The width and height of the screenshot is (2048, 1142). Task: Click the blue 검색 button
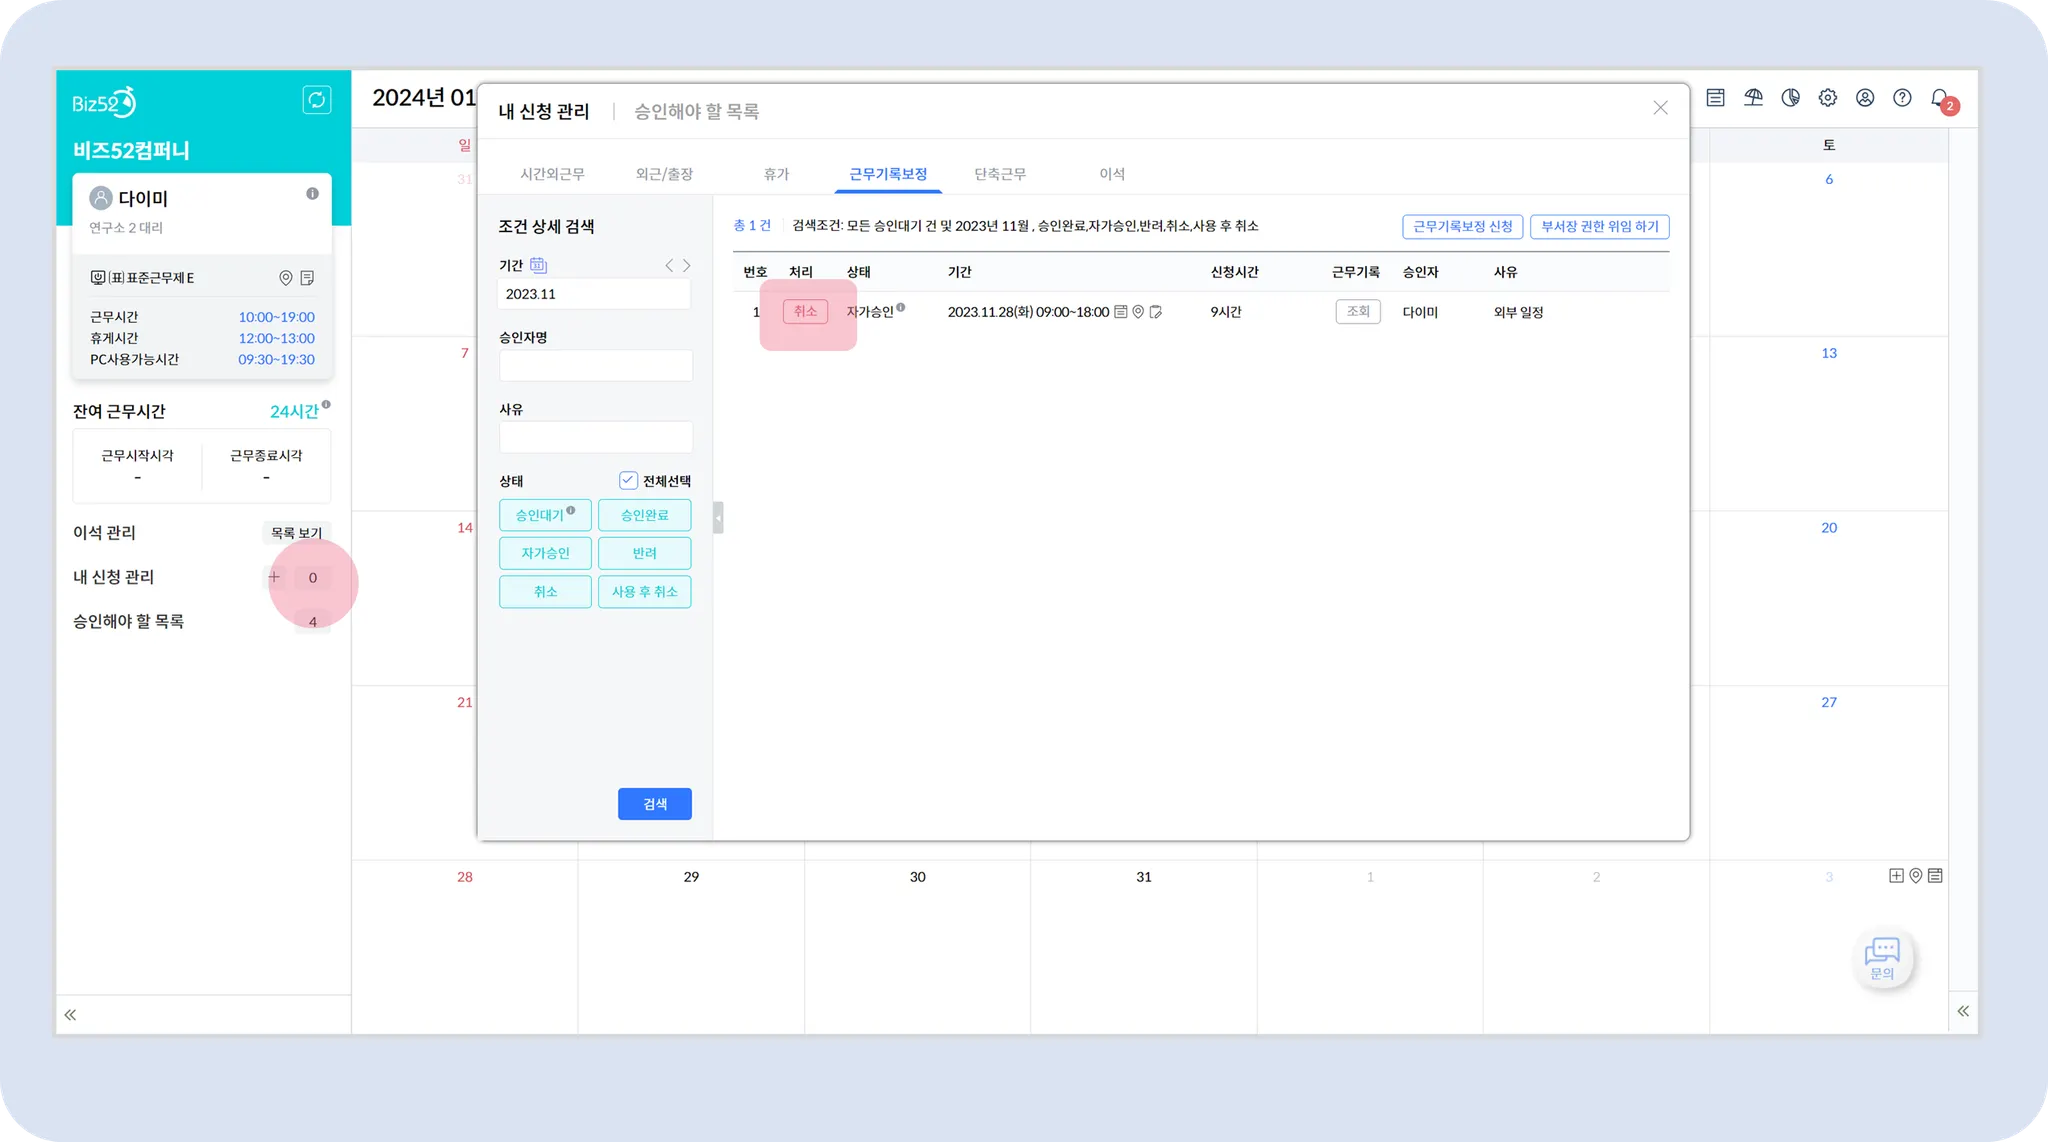[654, 804]
